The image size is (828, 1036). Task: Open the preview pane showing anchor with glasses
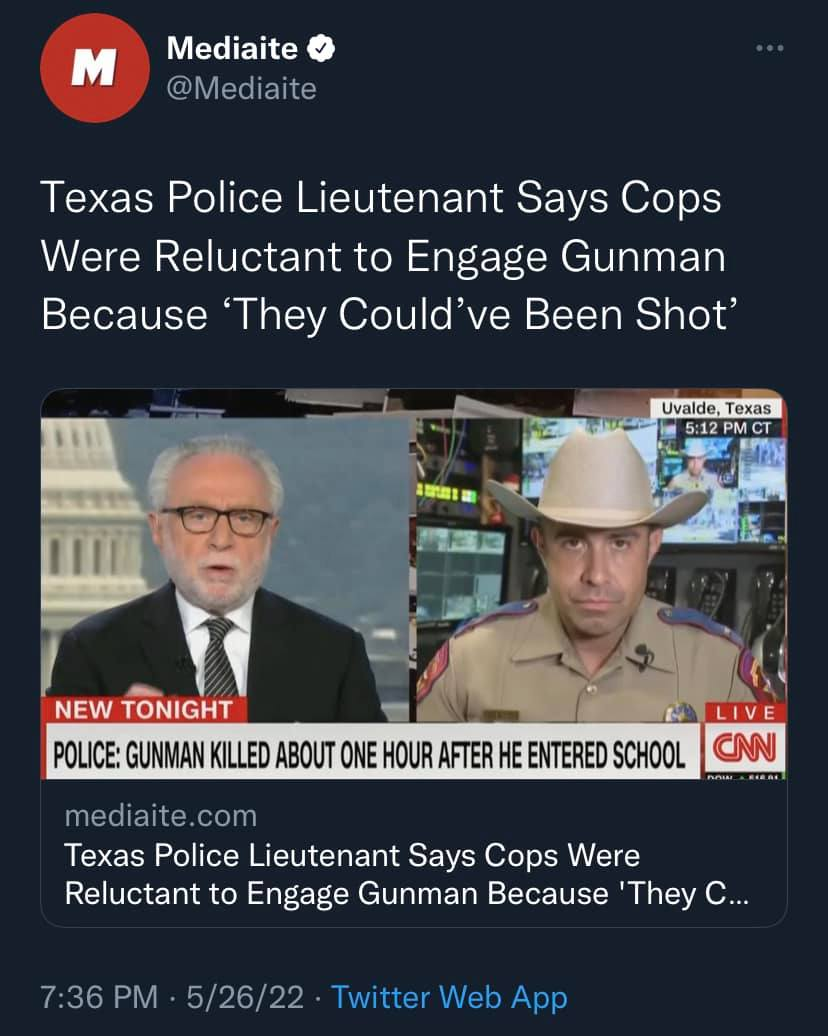(225, 570)
